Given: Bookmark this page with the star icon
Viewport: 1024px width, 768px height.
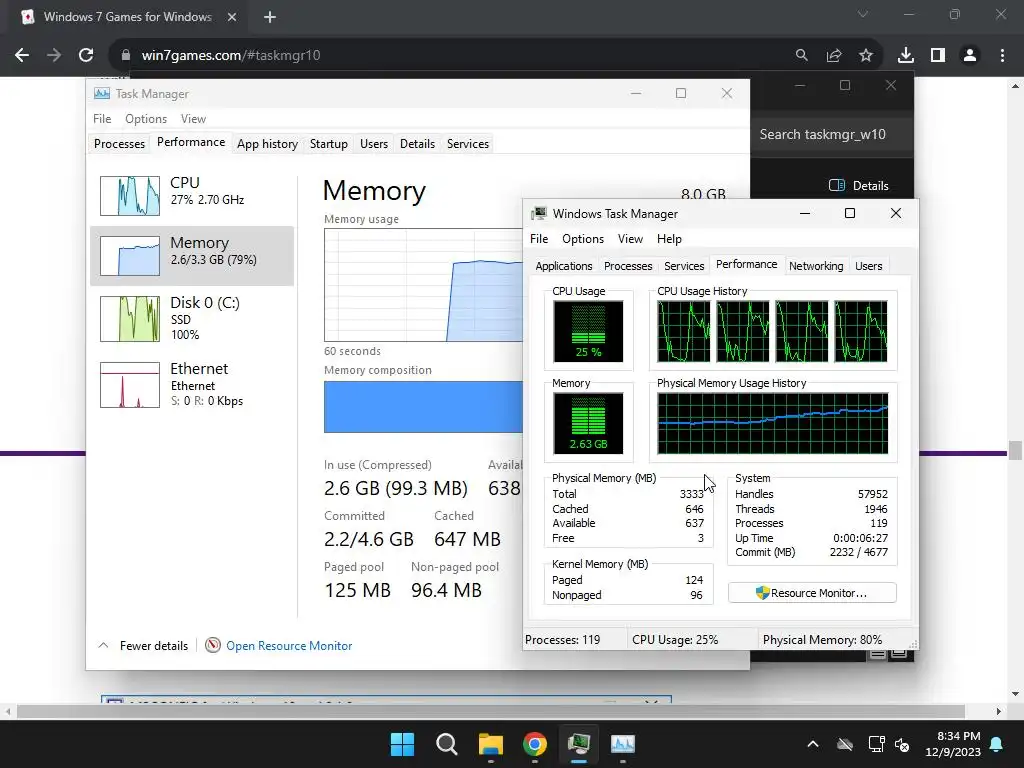Looking at the screenshot, I should [x=866, y=56].
